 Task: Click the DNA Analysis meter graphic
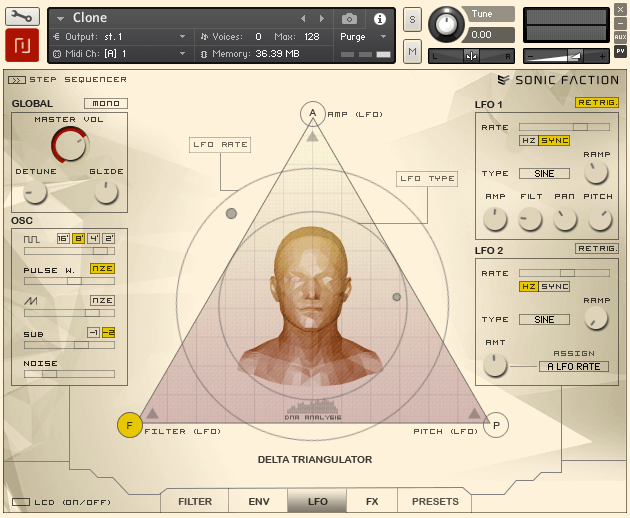[313, 407]
